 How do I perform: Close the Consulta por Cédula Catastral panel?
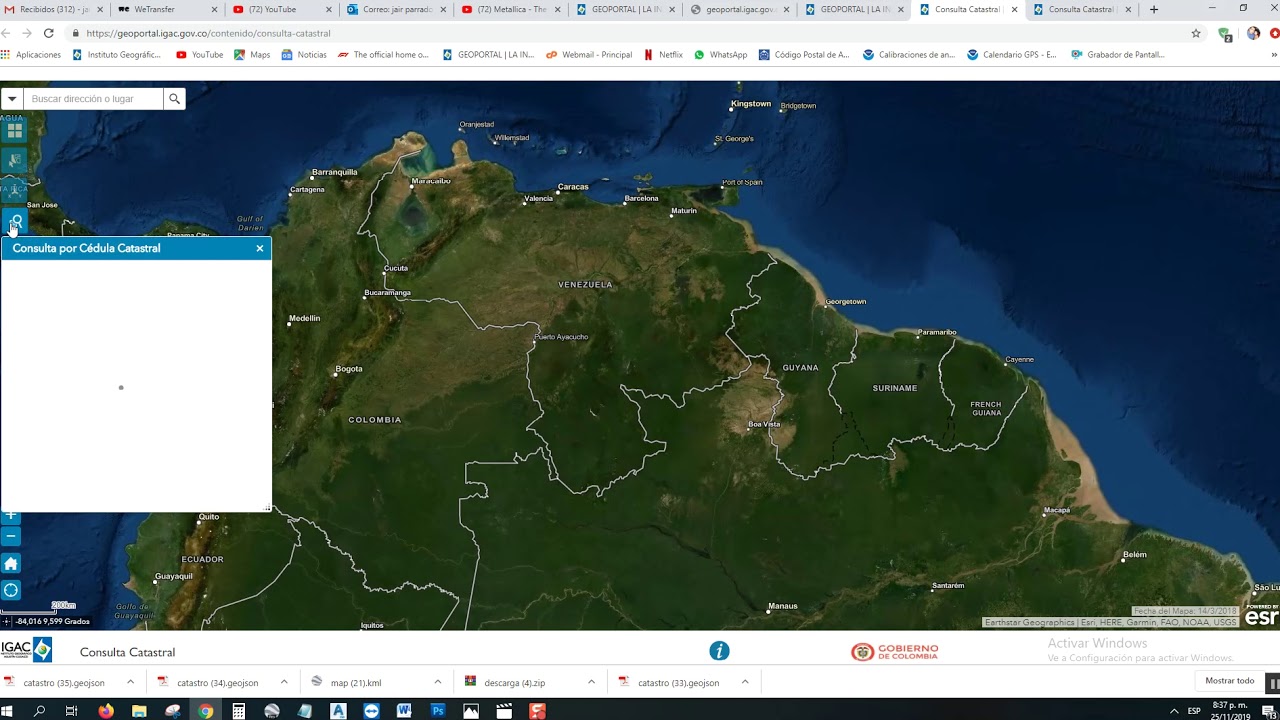tap(260, 248)
